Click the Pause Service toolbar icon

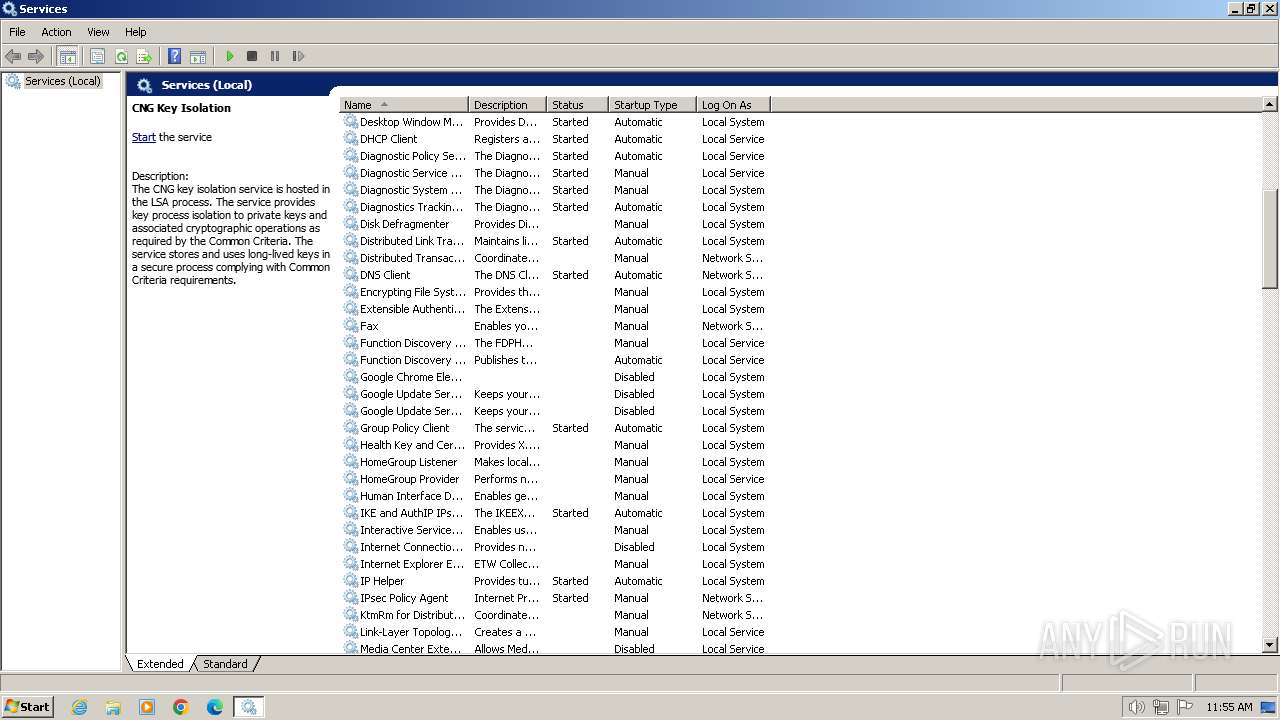(x=275, y=56)
